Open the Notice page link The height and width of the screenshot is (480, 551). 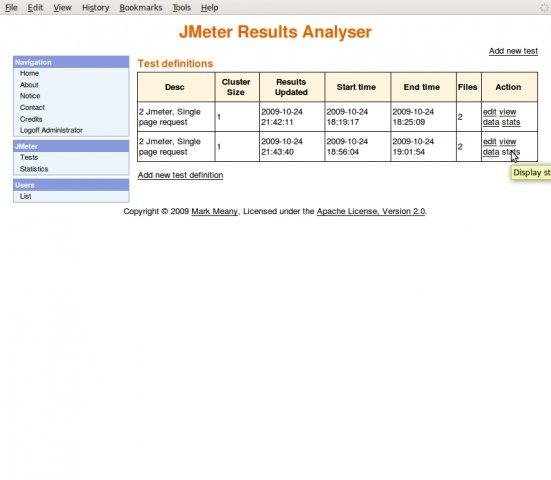30,96
